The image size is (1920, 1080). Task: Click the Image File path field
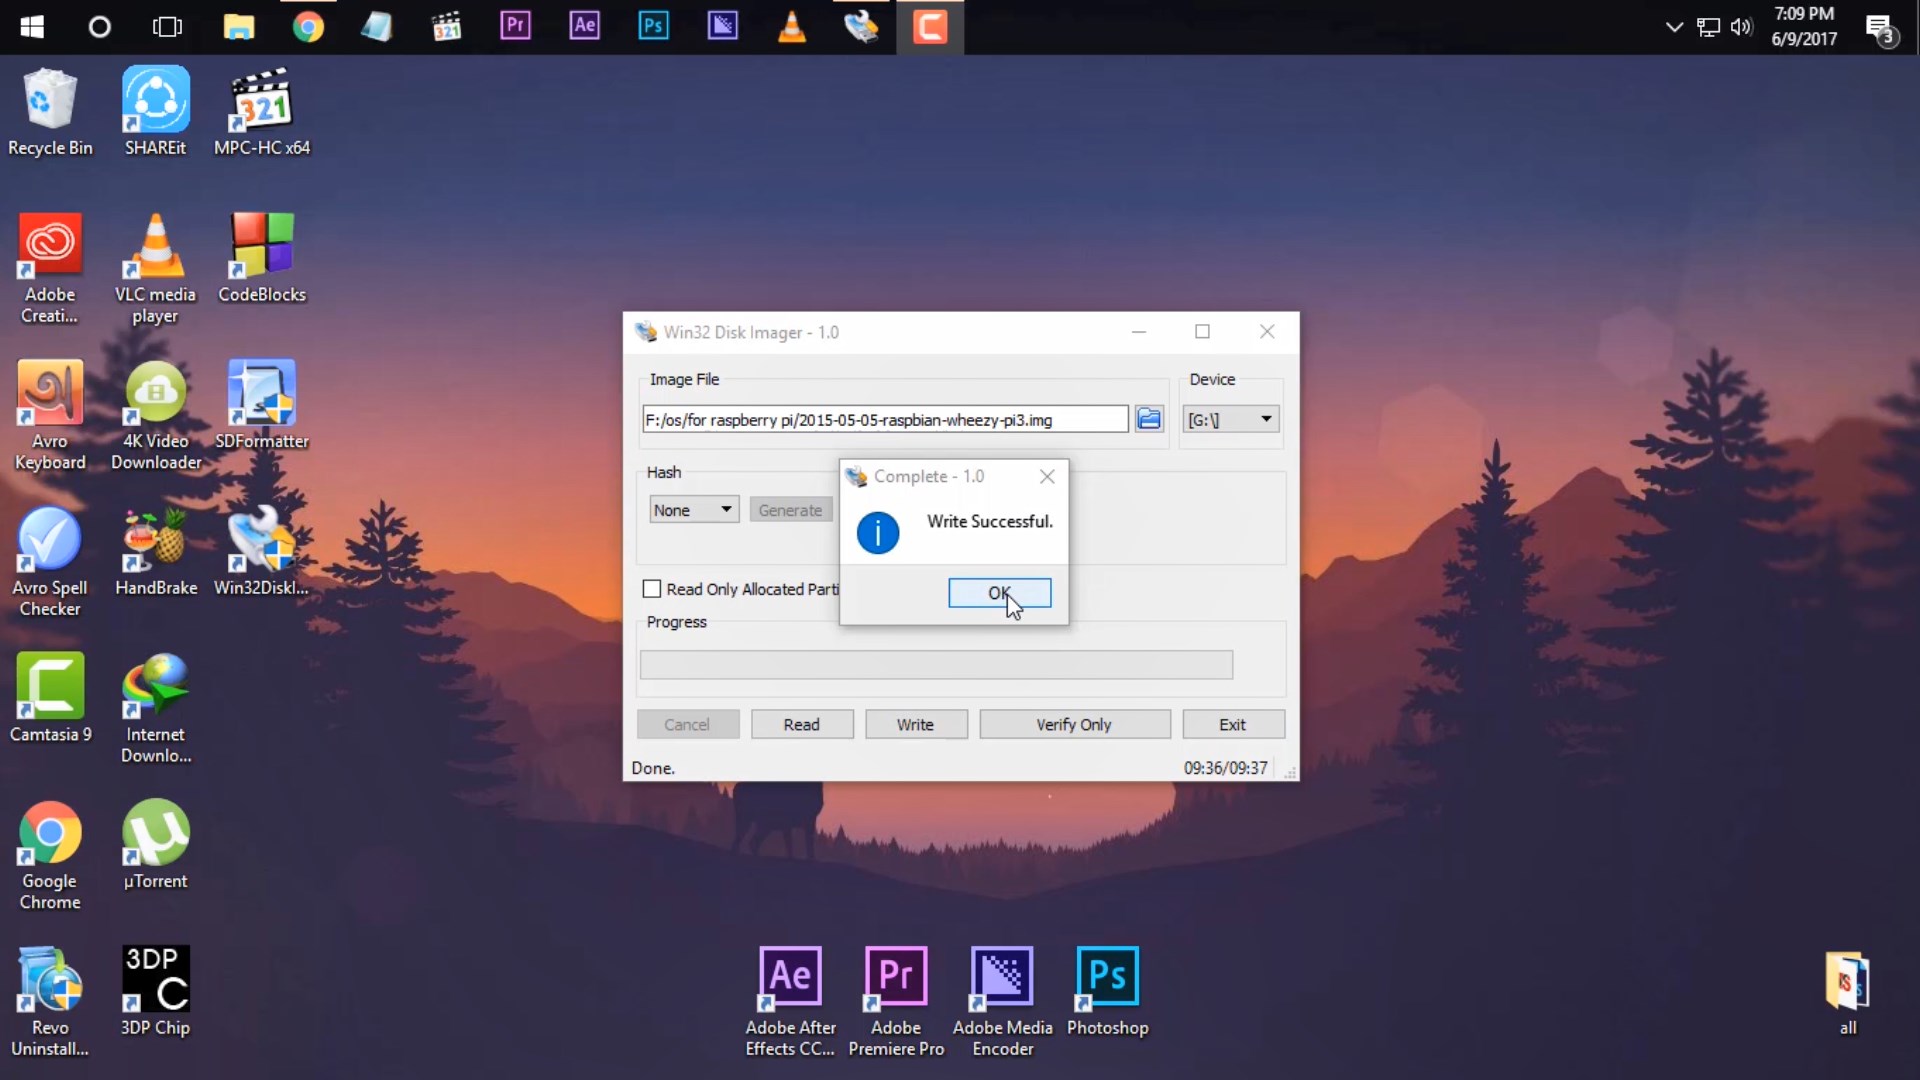(x=885, y=419)
